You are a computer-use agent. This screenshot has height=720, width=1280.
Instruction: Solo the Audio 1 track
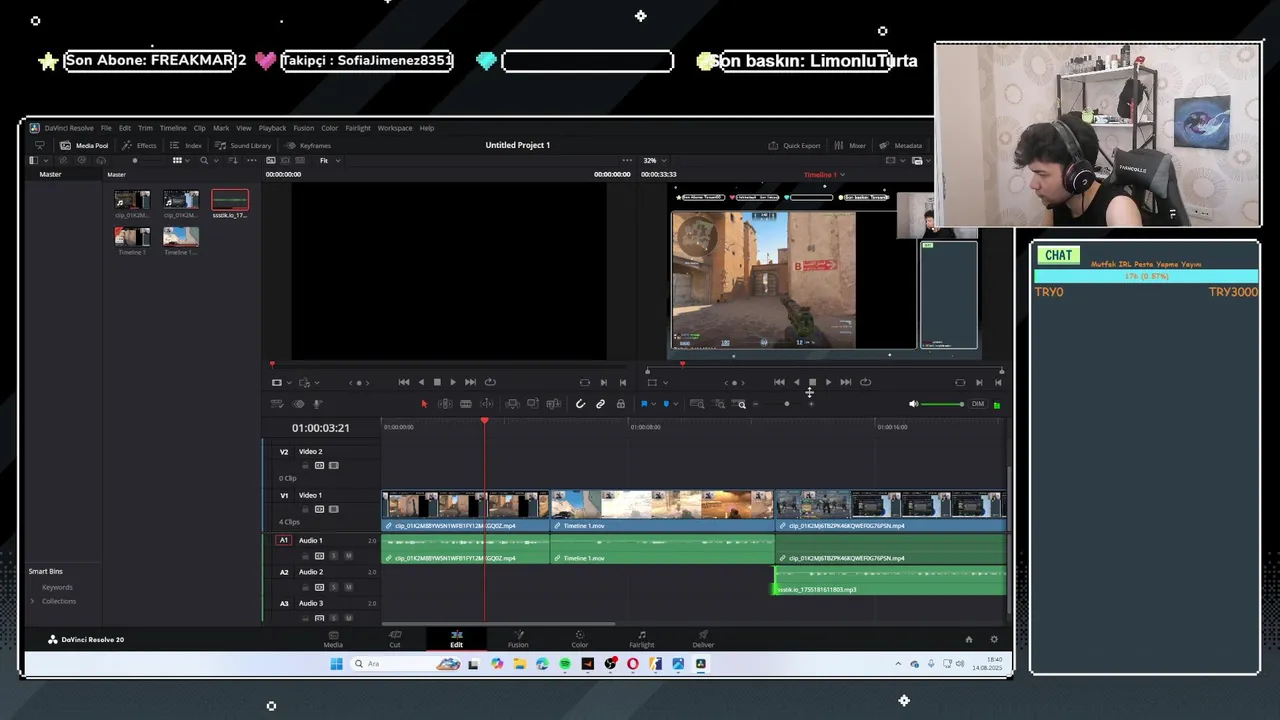click(334, 555)
